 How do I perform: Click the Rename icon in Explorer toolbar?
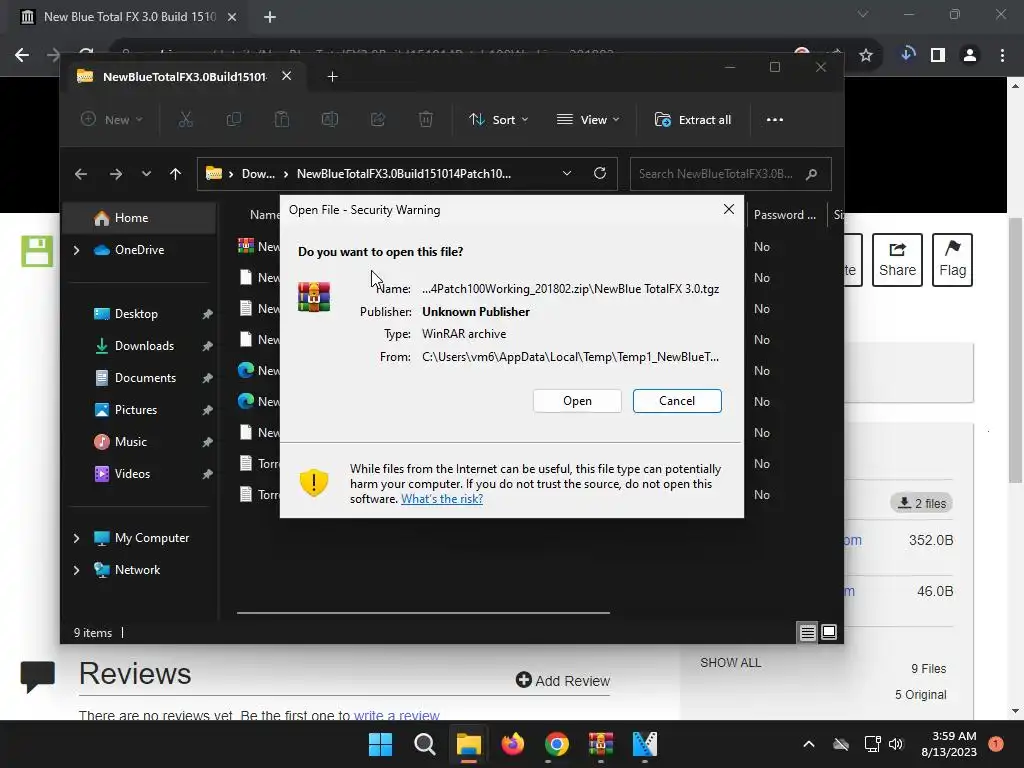pyautogui.click(x=330, y=120)
